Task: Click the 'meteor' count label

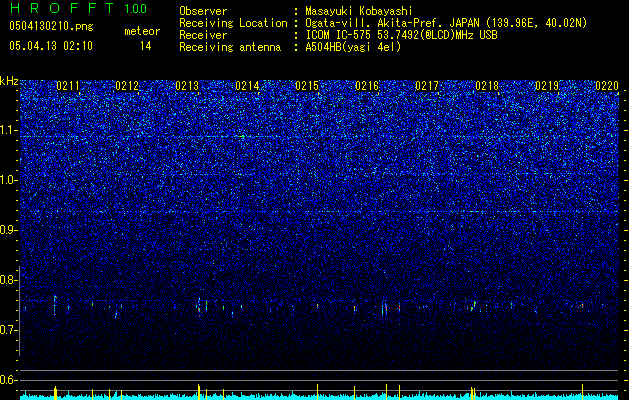Action: coord(142,31)
